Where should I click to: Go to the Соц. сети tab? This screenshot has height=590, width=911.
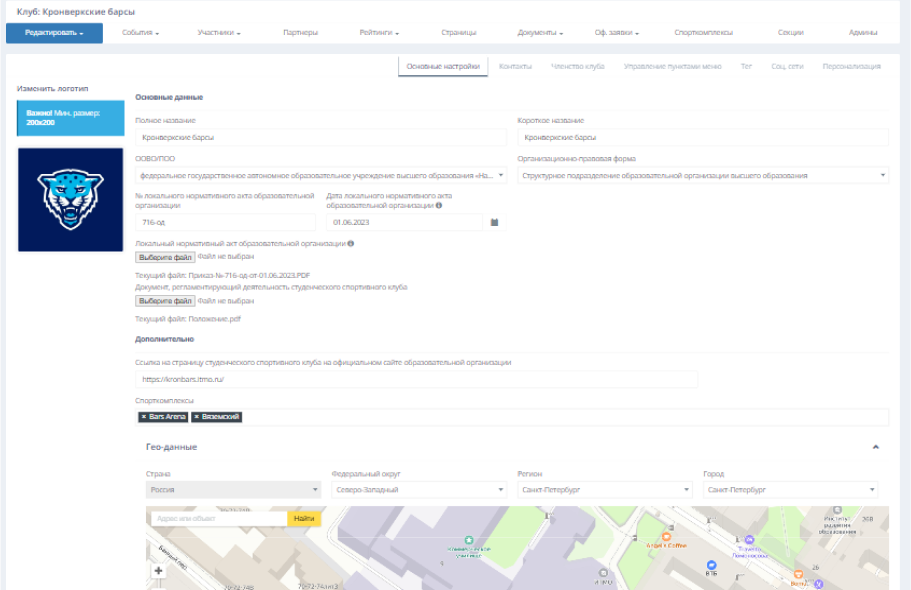pyautogui.click(x=787, y=66)
